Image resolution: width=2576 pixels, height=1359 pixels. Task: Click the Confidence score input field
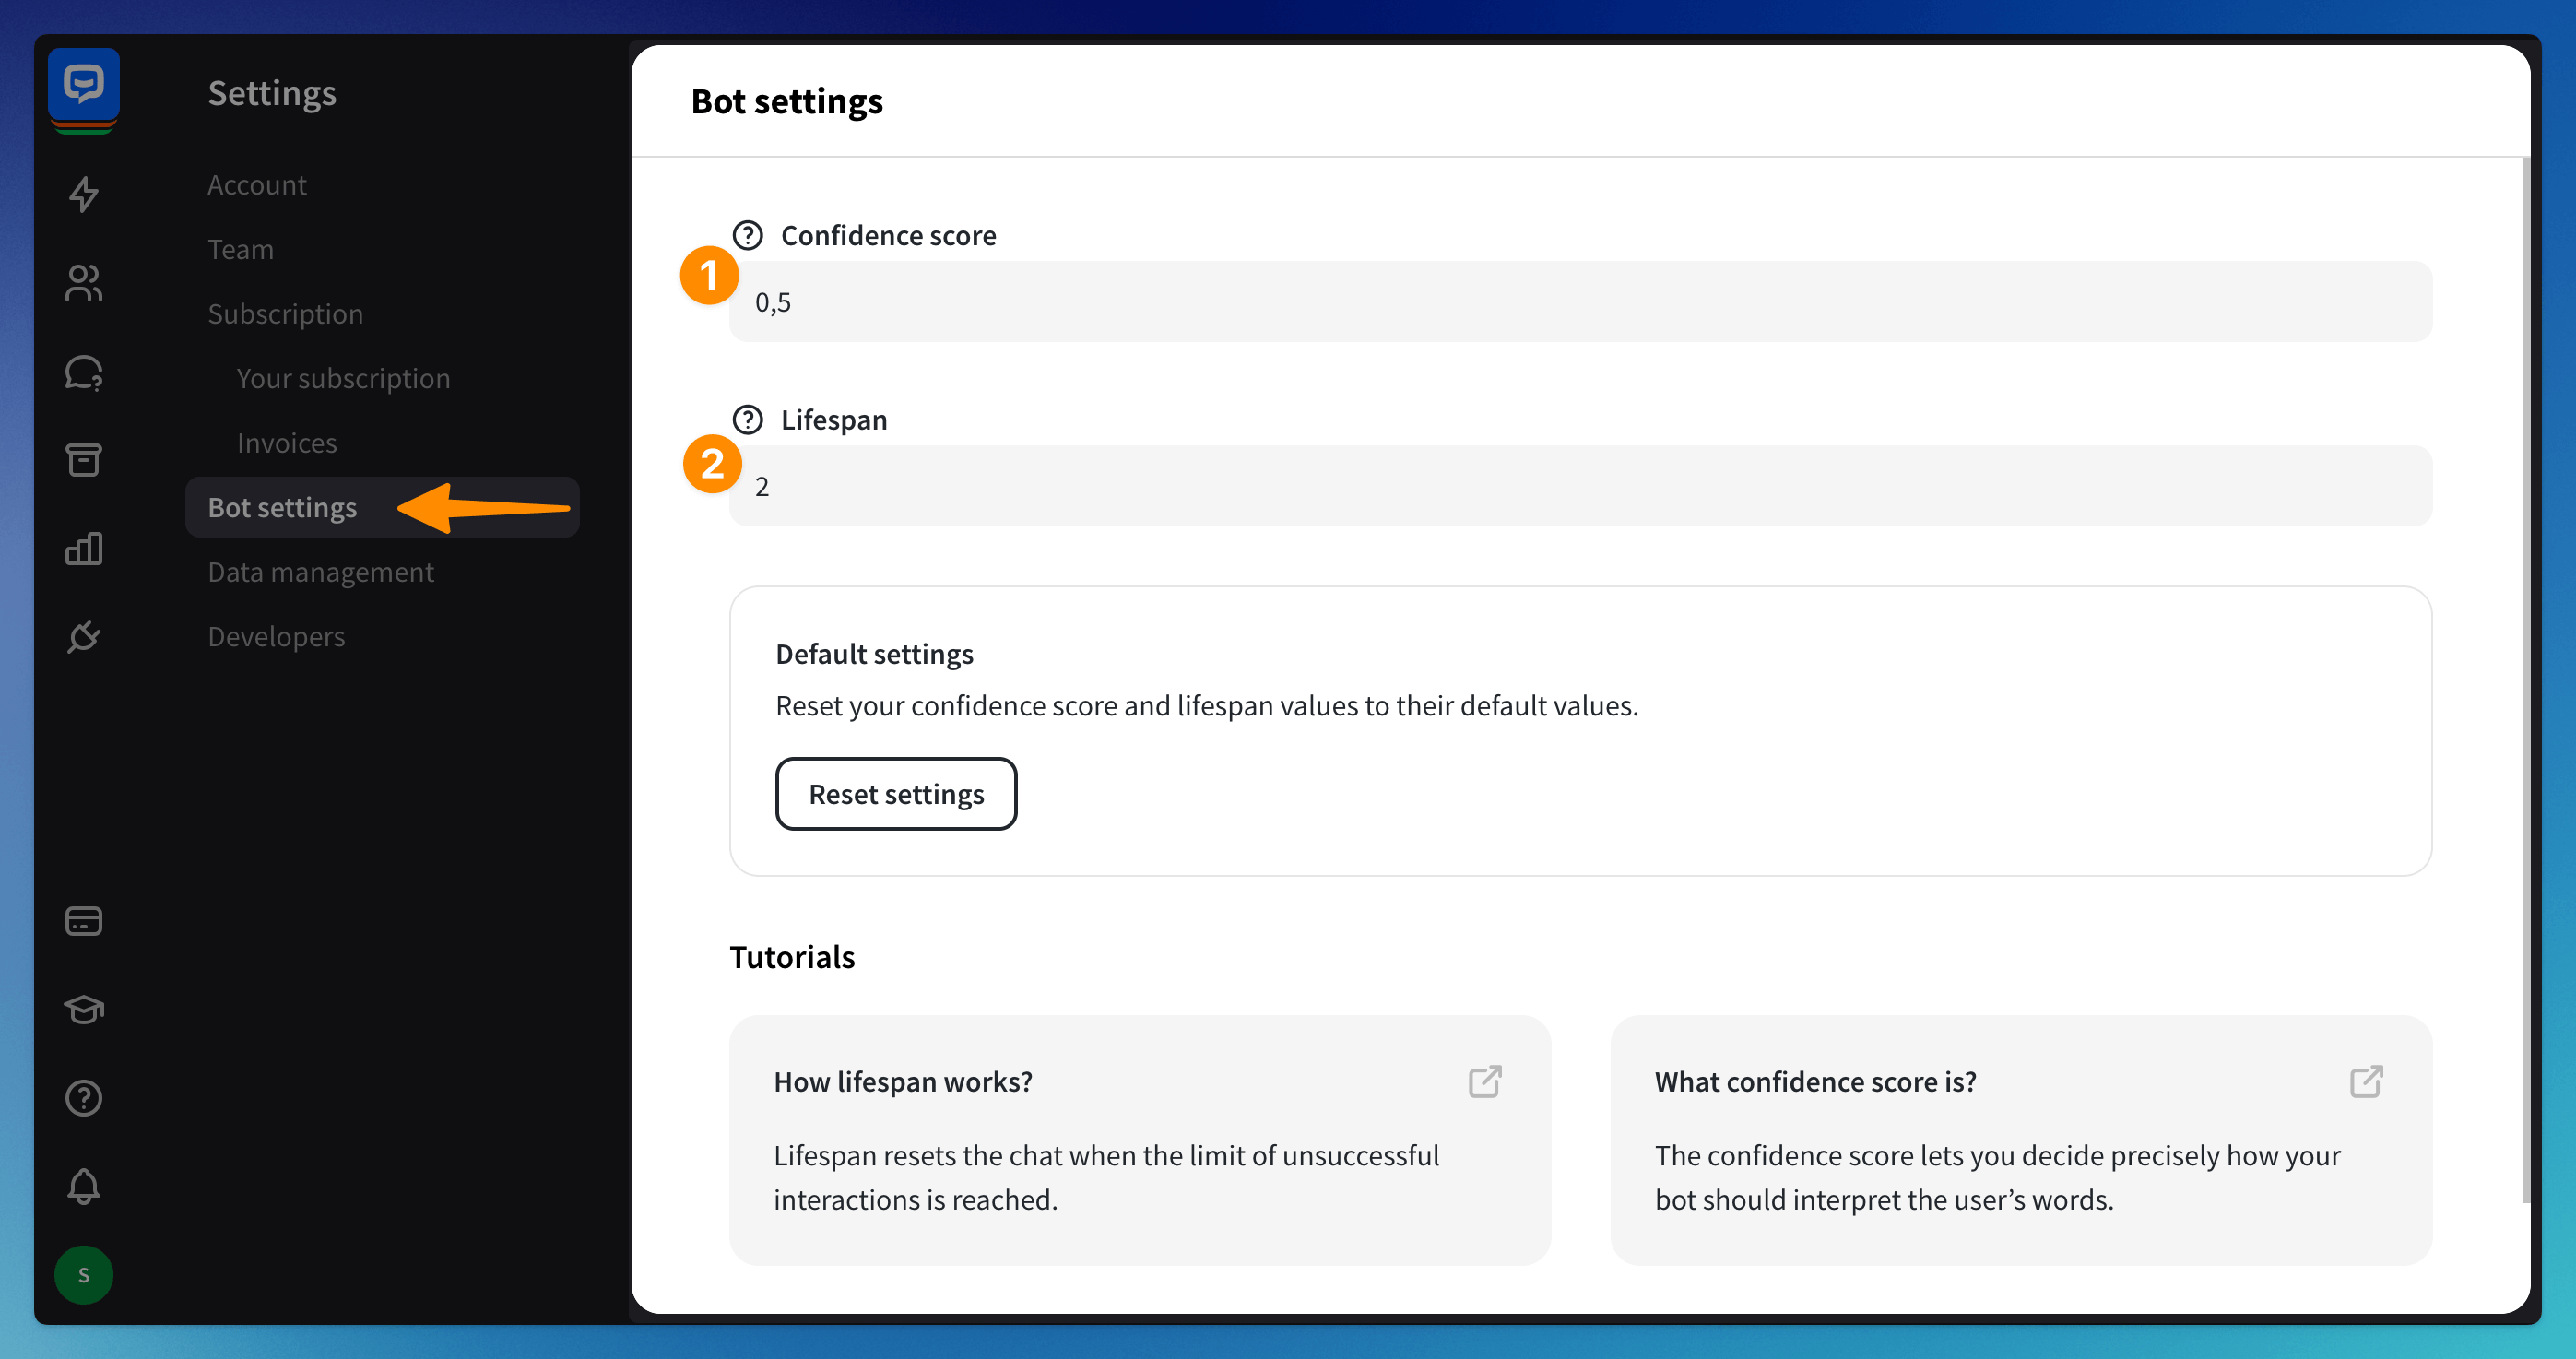[x=1580, y=302]
